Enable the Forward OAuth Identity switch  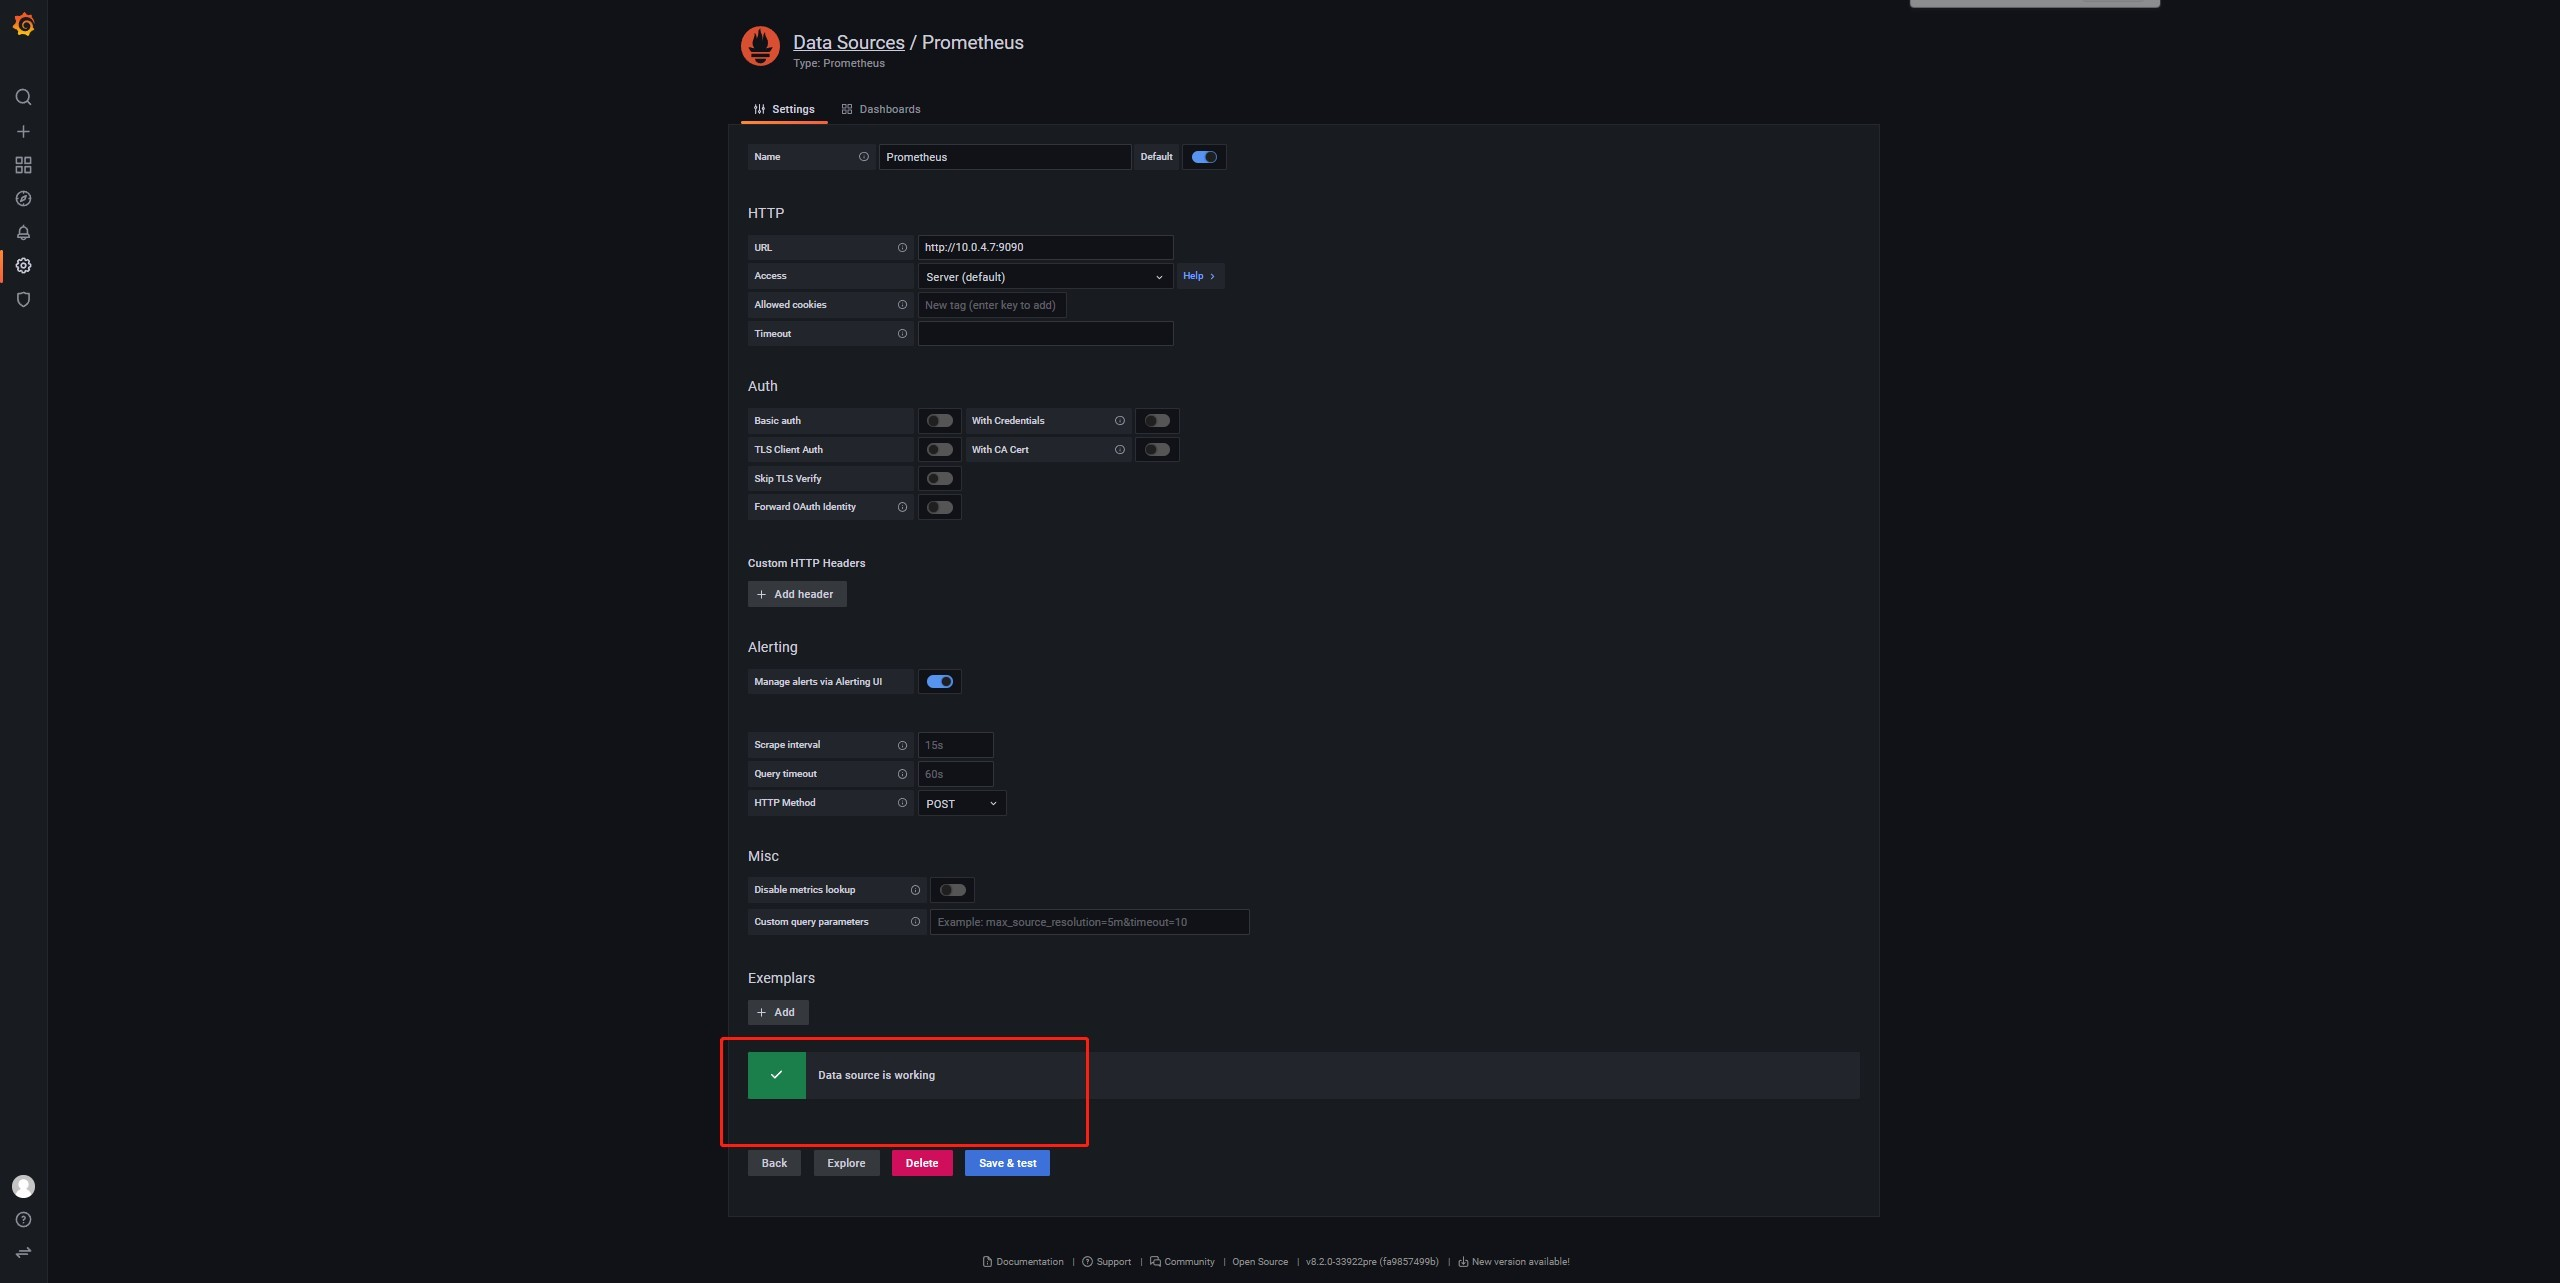pos(940,508)
